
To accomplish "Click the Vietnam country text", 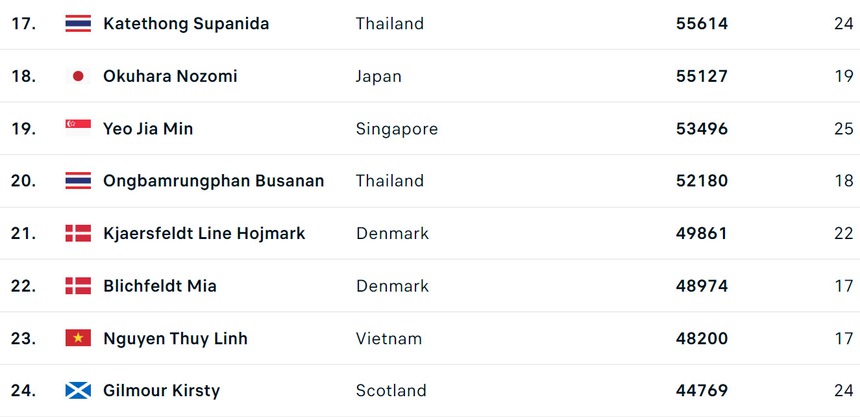I will coord(389,338).
